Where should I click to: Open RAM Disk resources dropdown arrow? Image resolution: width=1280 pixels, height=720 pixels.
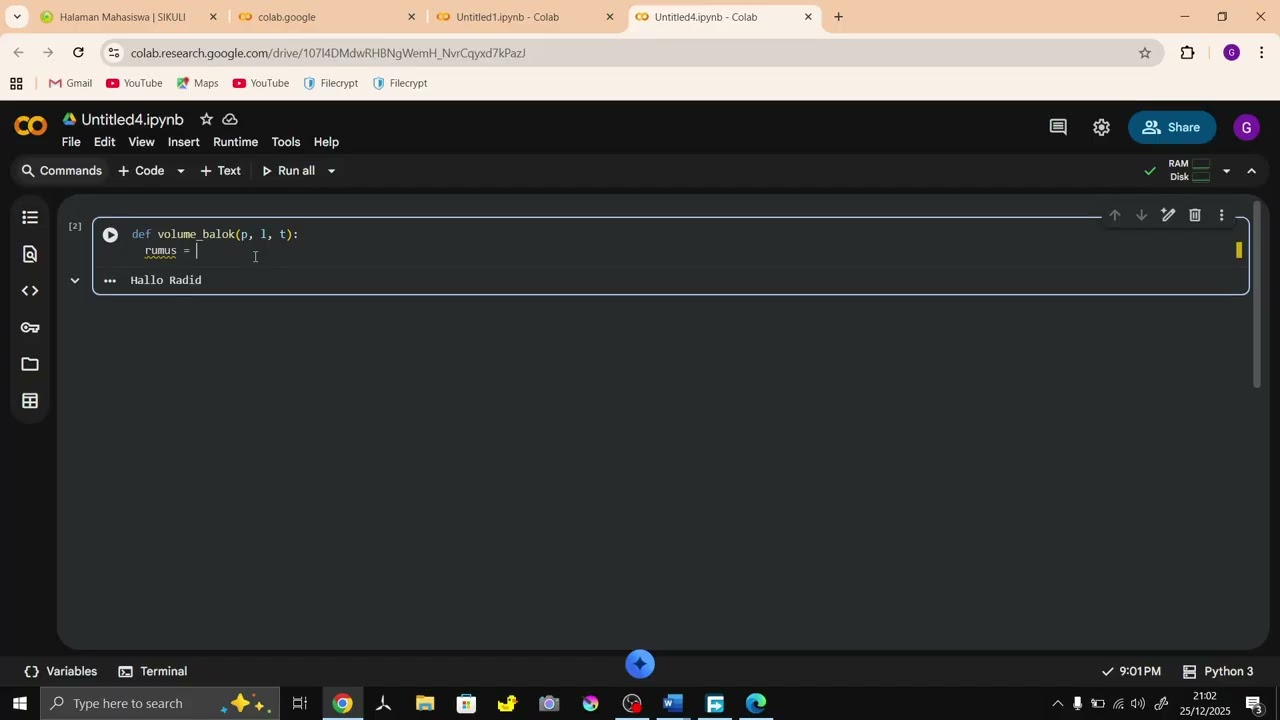[1227, 171]
